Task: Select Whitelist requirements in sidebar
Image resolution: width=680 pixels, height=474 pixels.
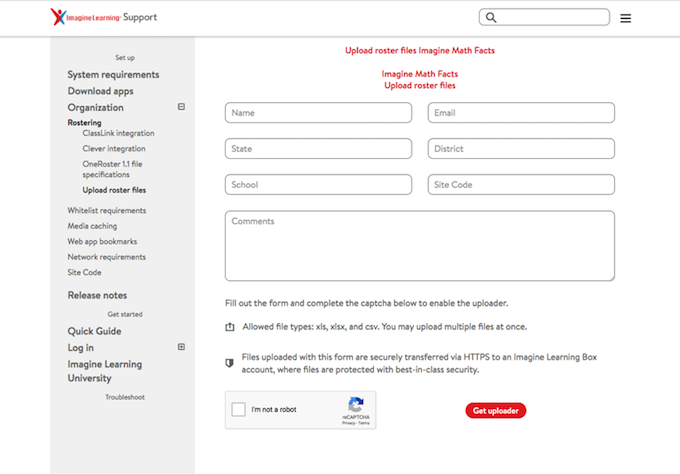Action: pos(106,210)
